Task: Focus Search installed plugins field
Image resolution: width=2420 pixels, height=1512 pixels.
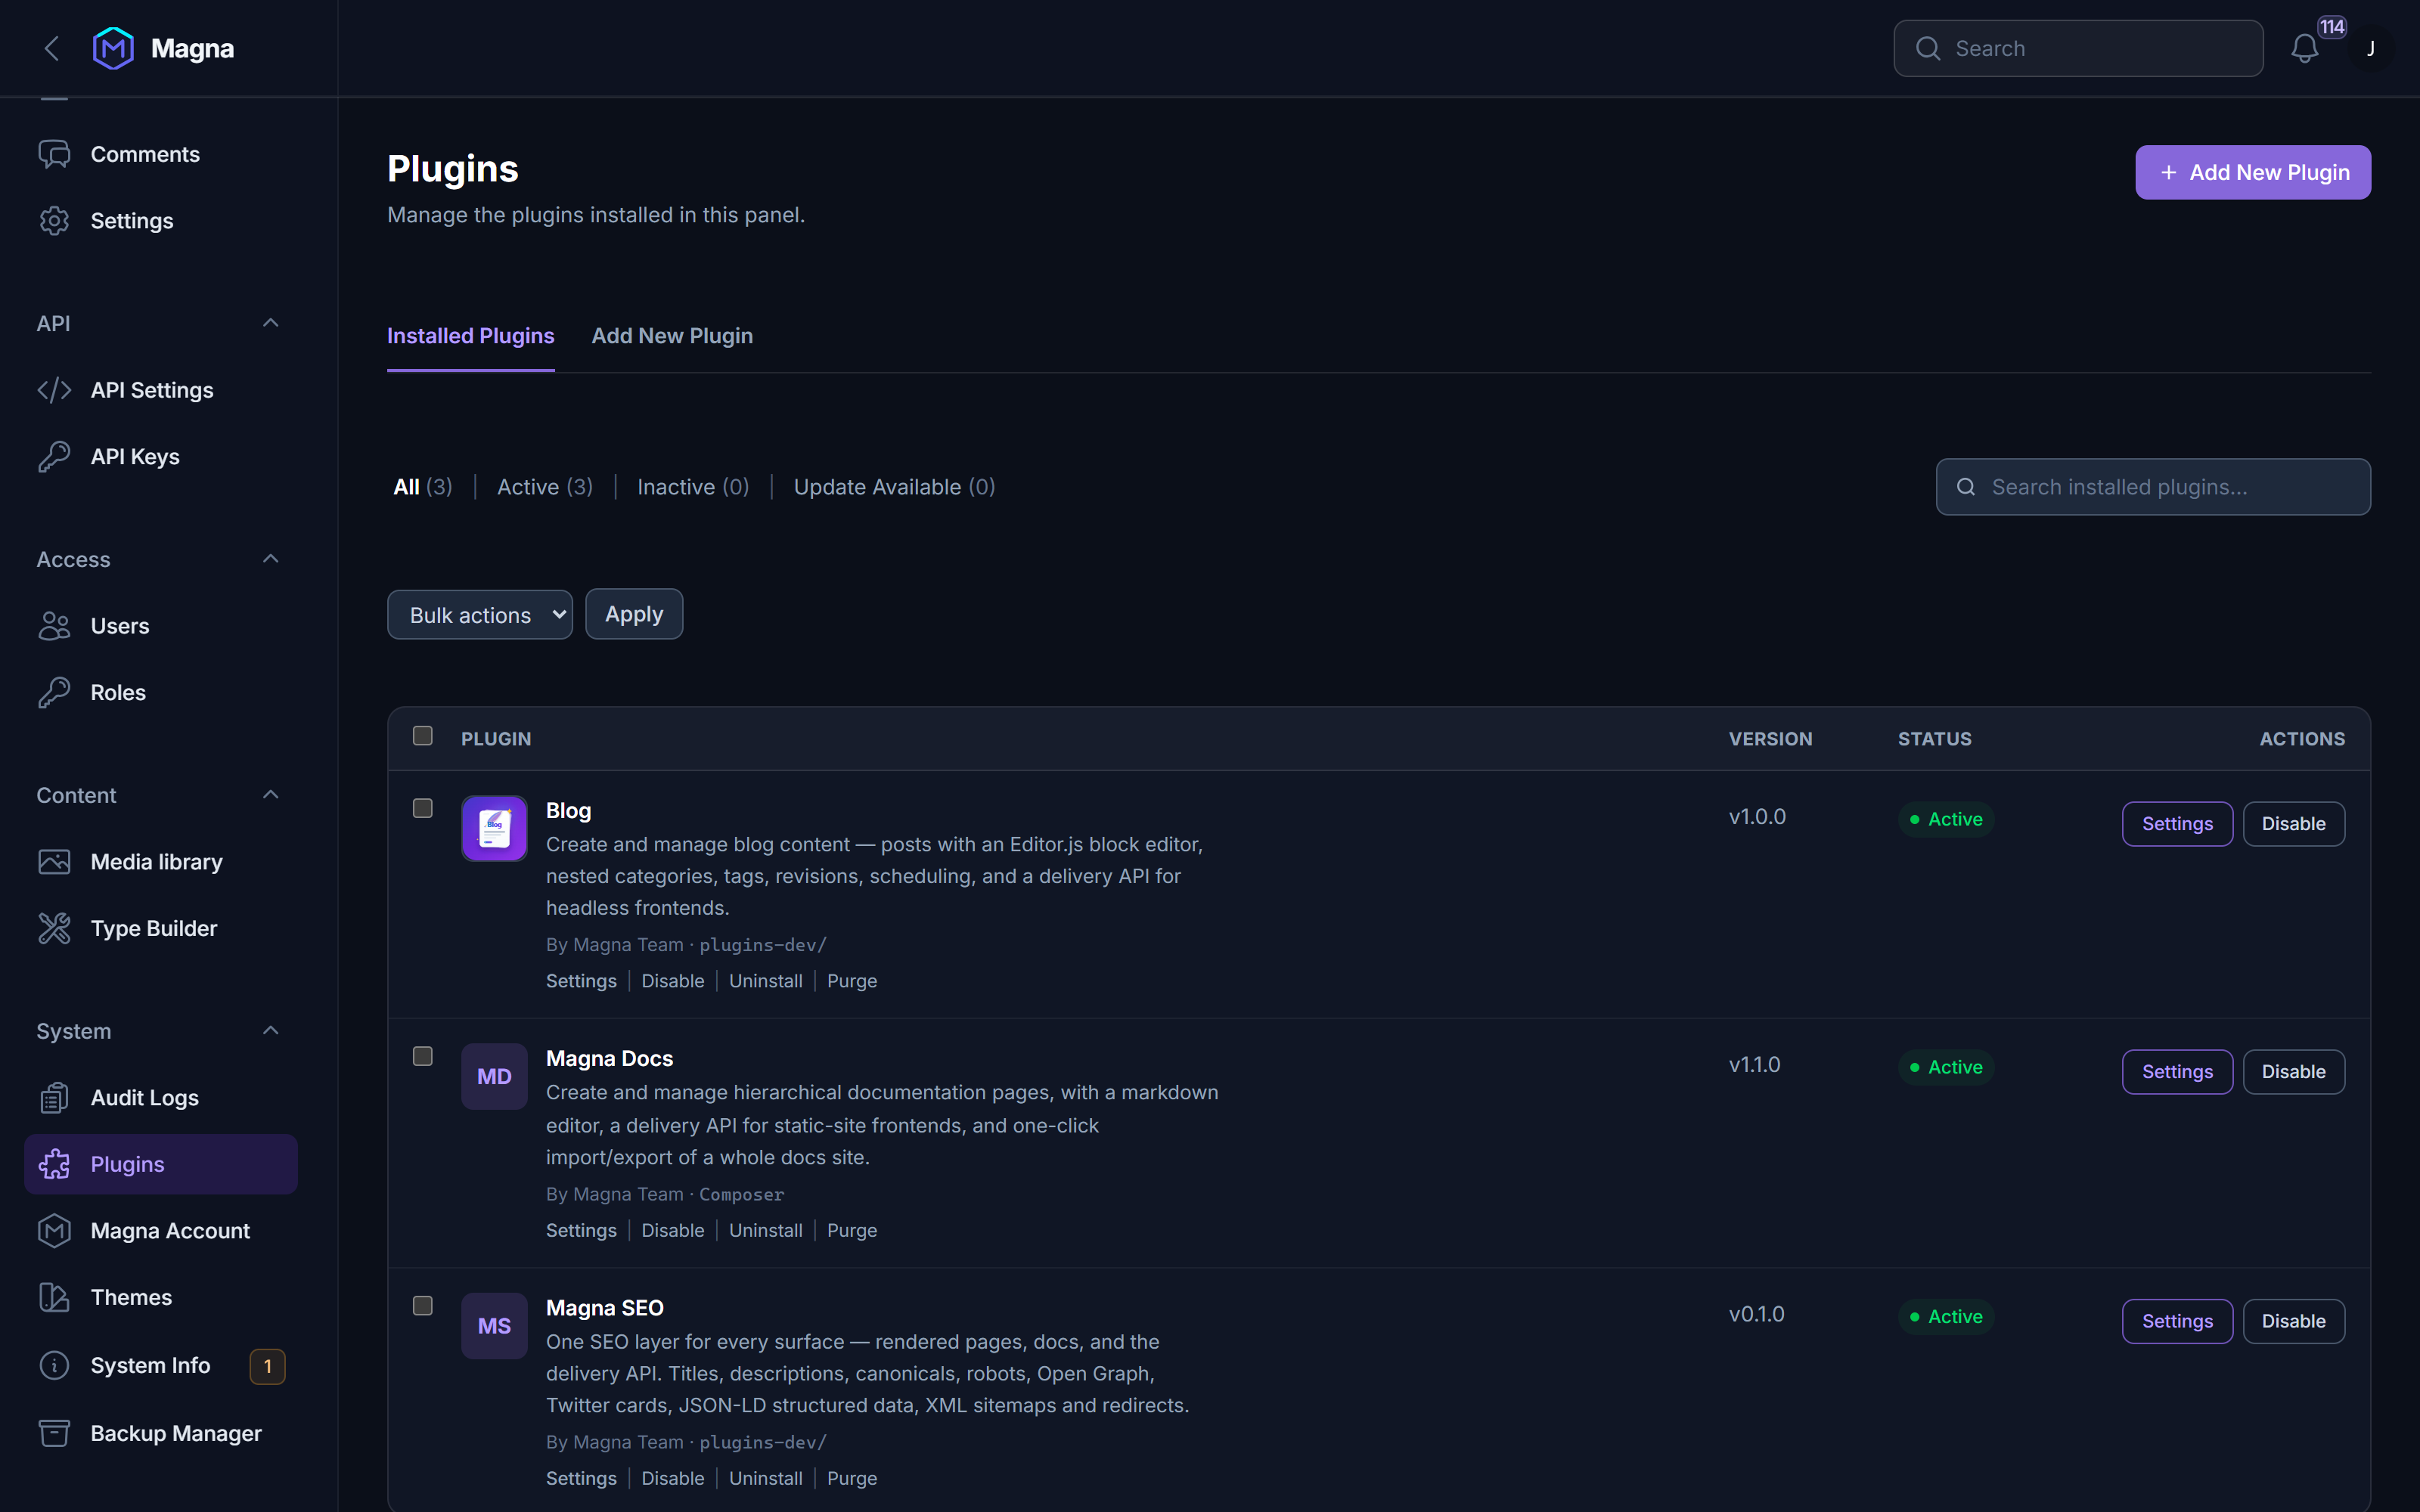Action: click(x=2153, y=487)
